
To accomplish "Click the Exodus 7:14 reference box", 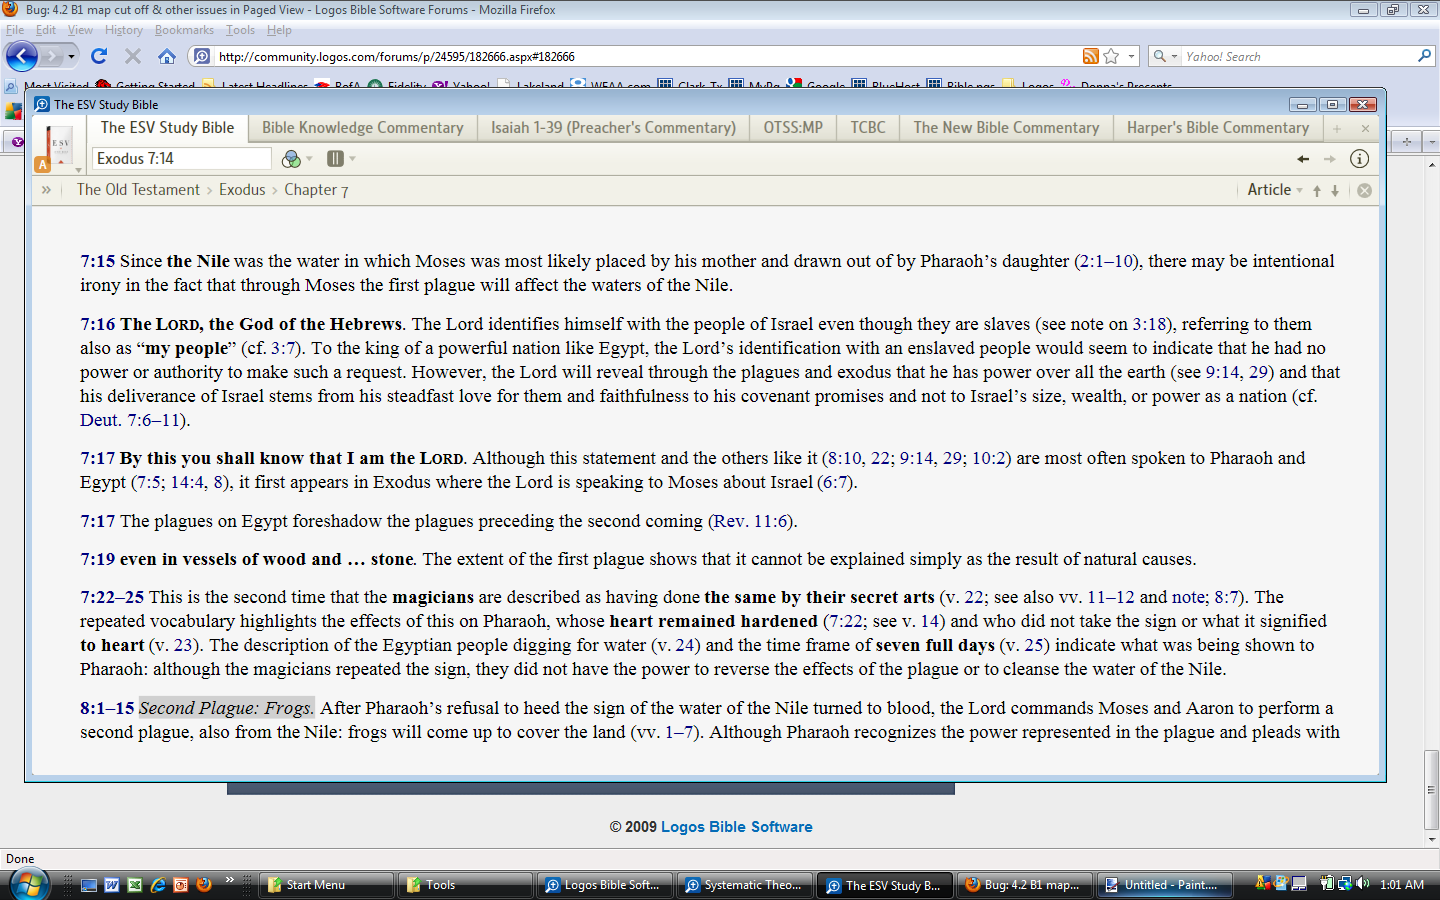I will [x=181, y=158].
